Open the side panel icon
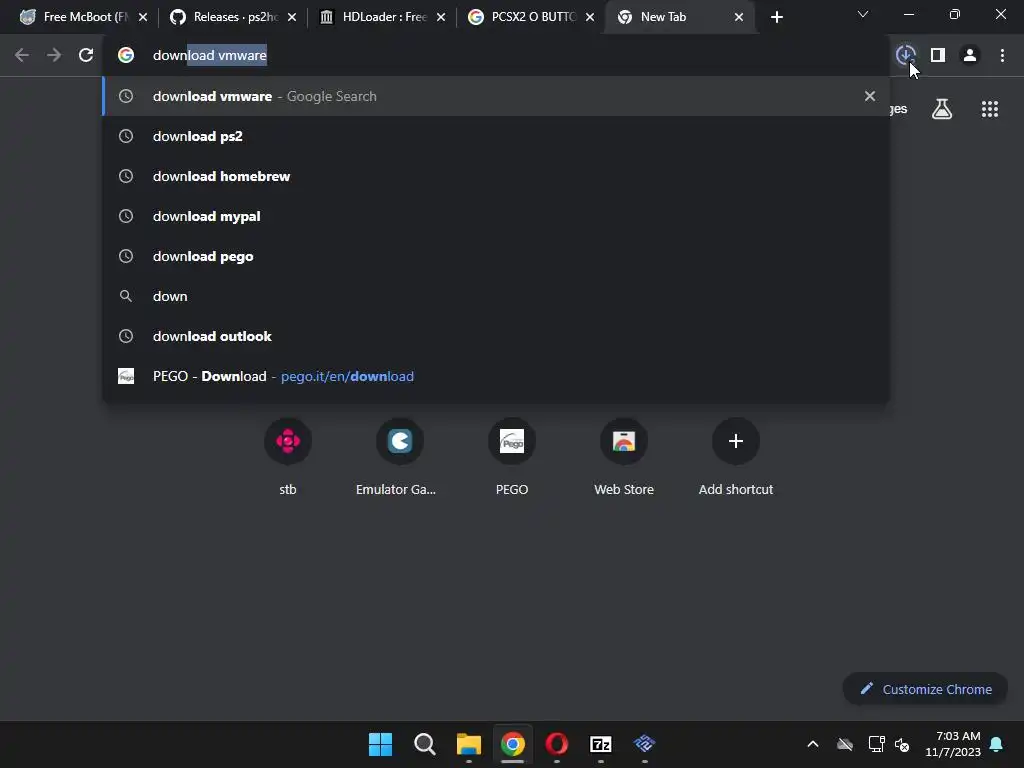 938,56
